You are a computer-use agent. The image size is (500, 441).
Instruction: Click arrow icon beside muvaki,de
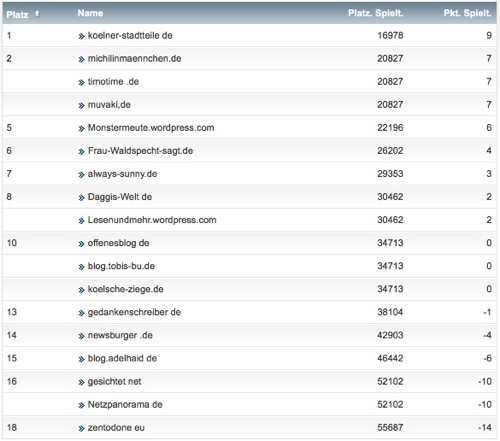81,106
